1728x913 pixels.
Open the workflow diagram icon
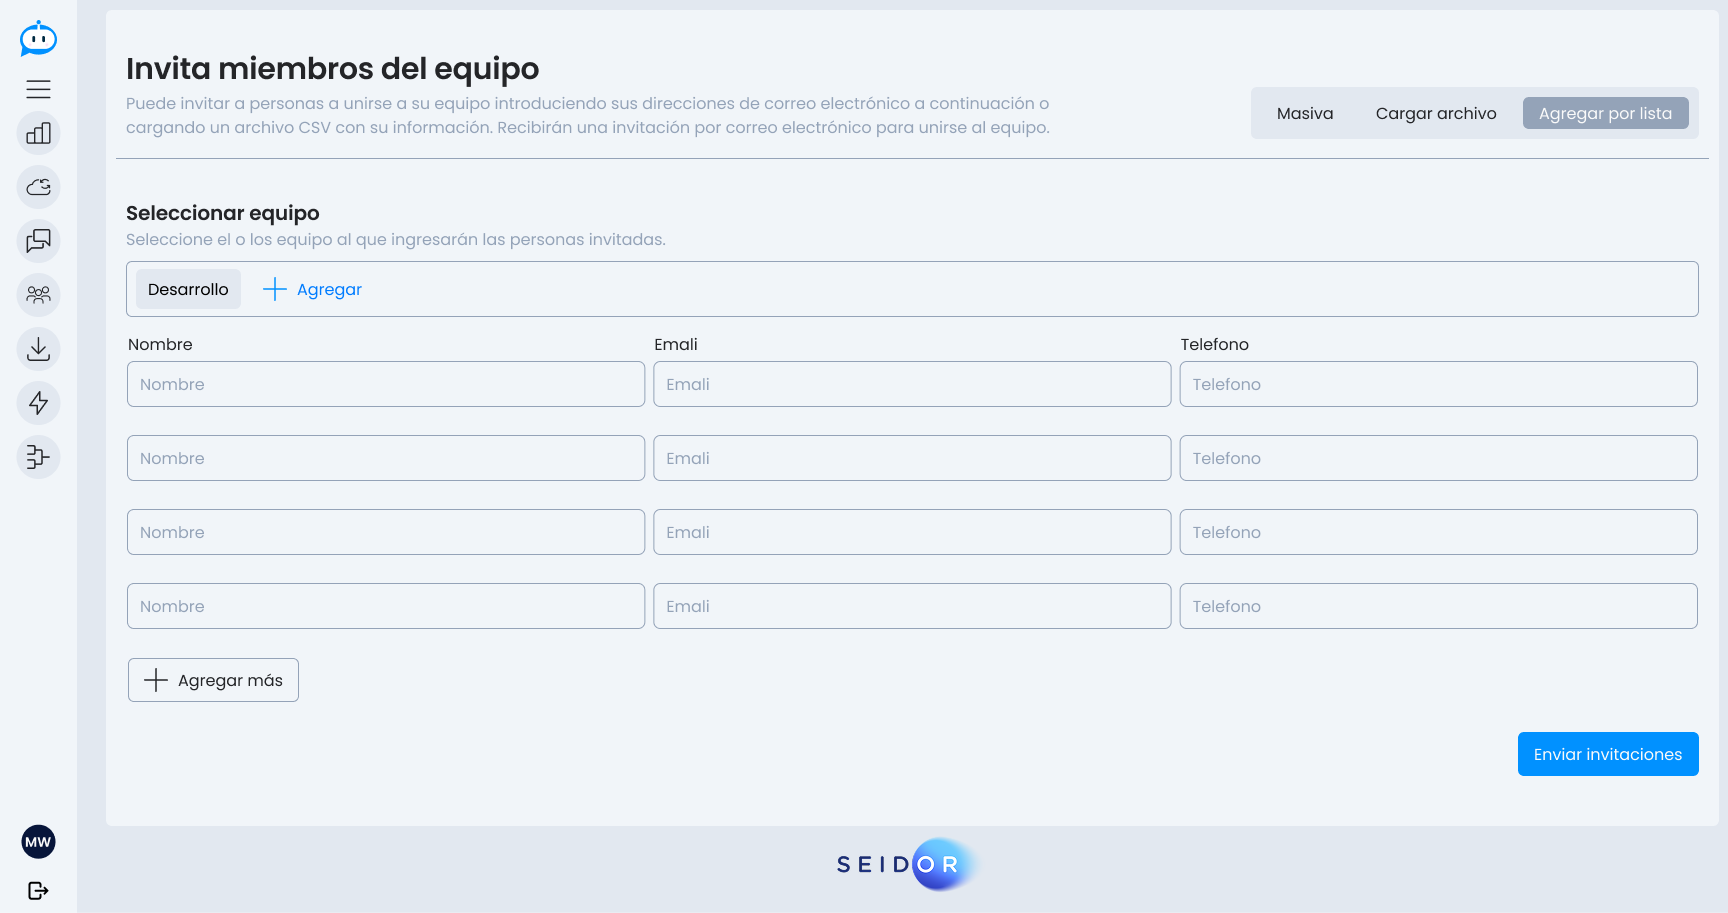38,457
